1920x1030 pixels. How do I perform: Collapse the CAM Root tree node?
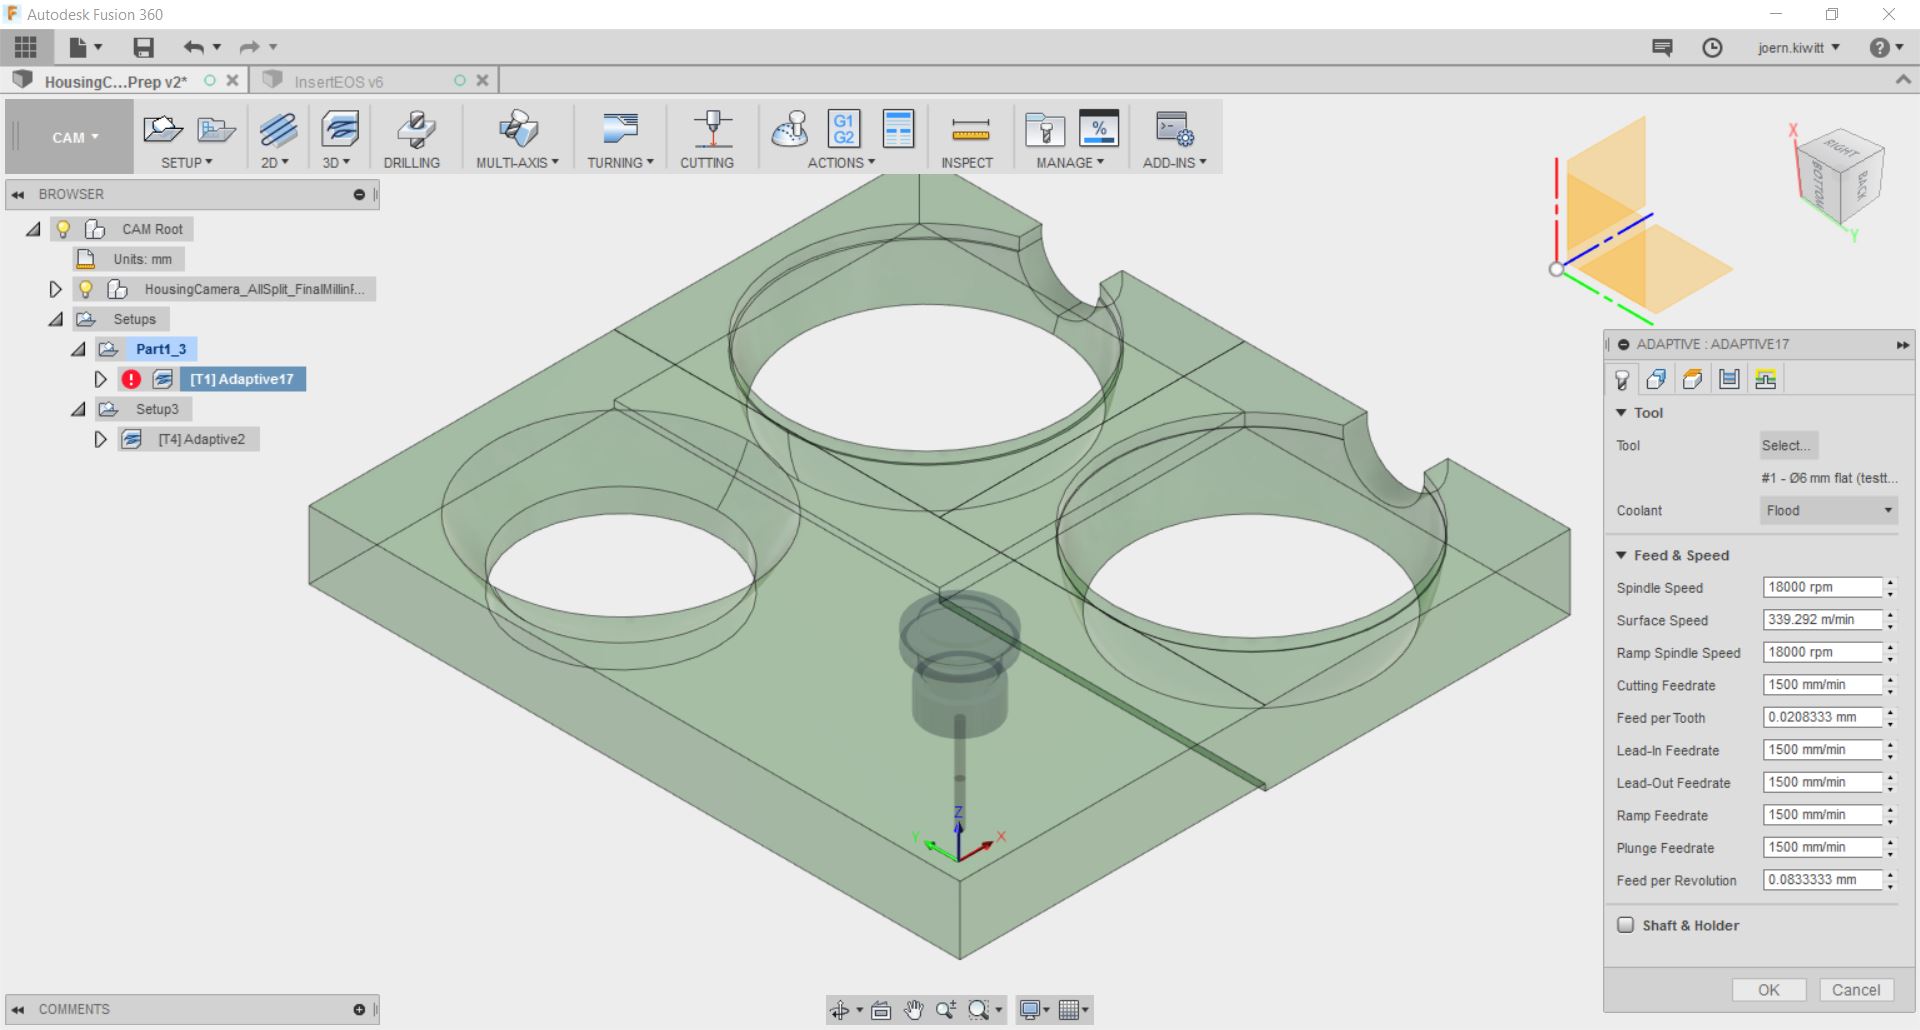pyautogui.click(x=33, y=229)
